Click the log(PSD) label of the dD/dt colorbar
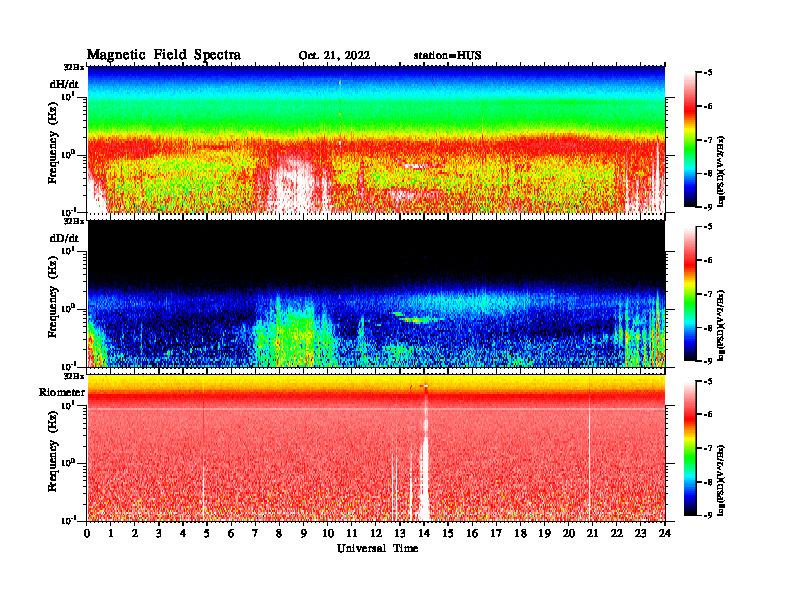This screenshot has width=792, height=612. click(721, 325)
